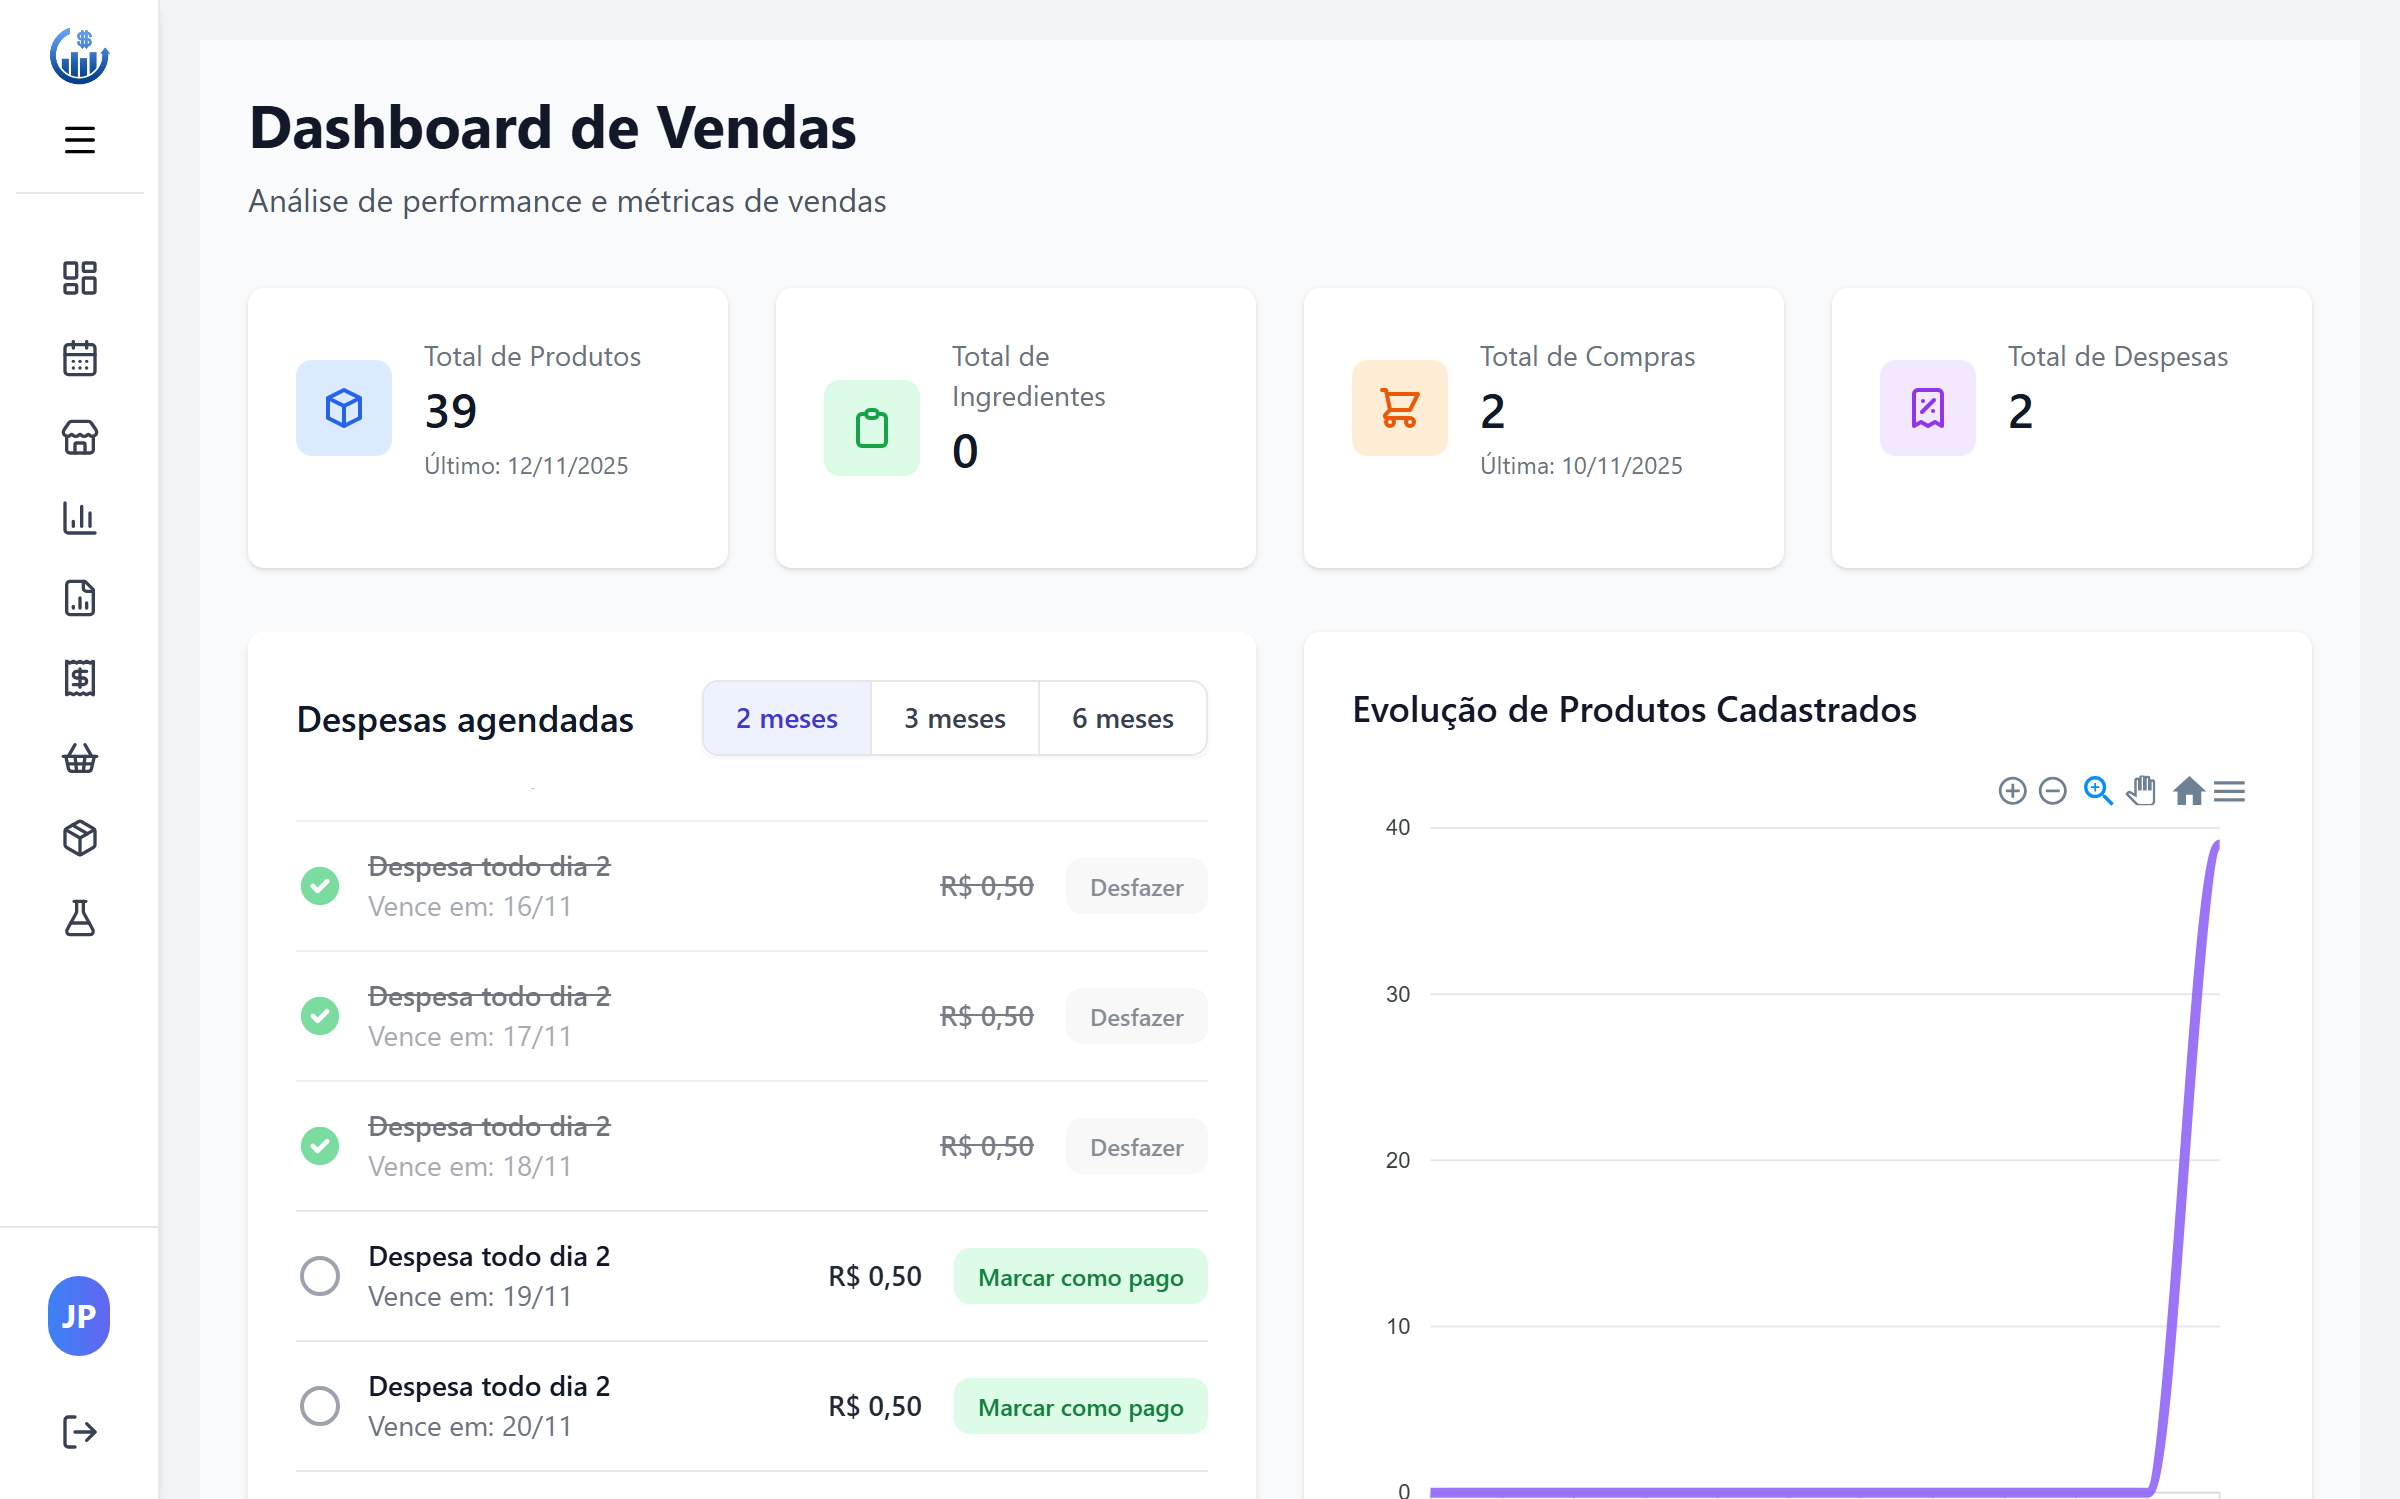Switch to the 3 meses tab

click(955, 718)
